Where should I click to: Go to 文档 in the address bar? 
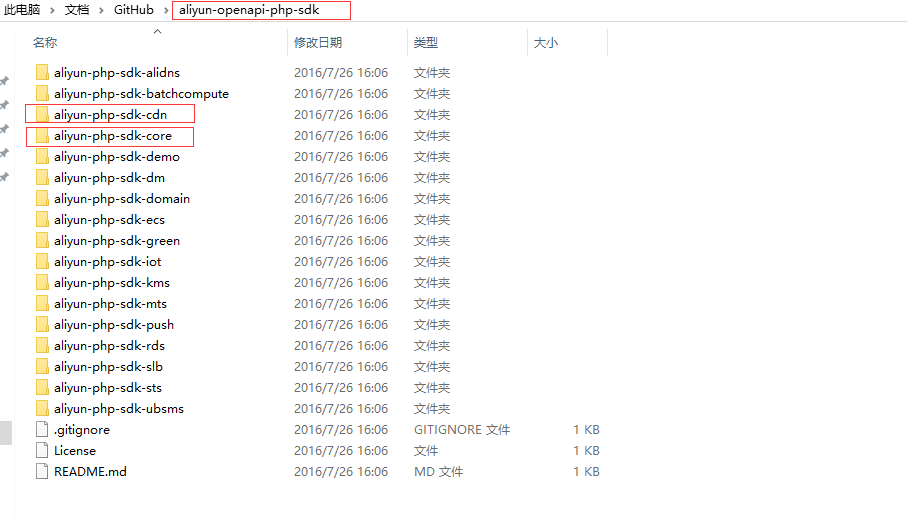(77, 10)
